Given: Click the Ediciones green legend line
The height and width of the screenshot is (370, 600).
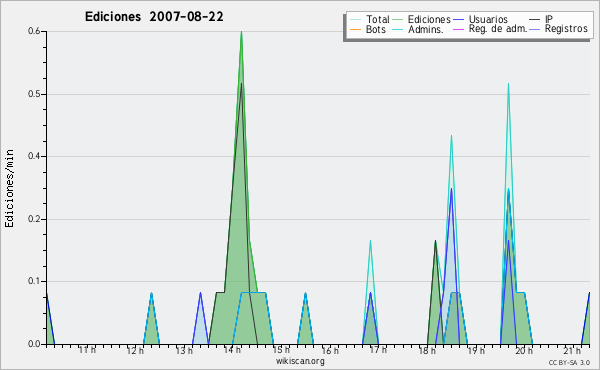Looking at the screenshot, I should pyautogui.click(x=398, y=20).
